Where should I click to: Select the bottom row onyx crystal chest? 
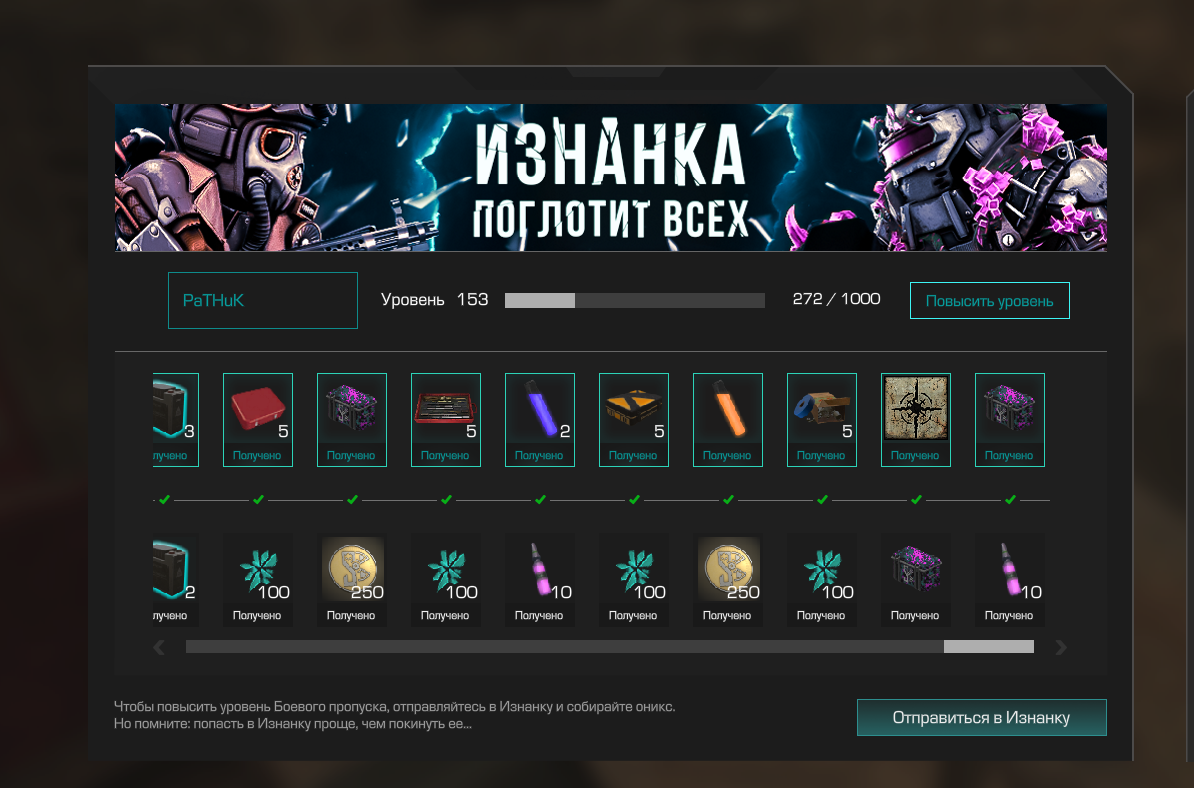tap(915, 580)
